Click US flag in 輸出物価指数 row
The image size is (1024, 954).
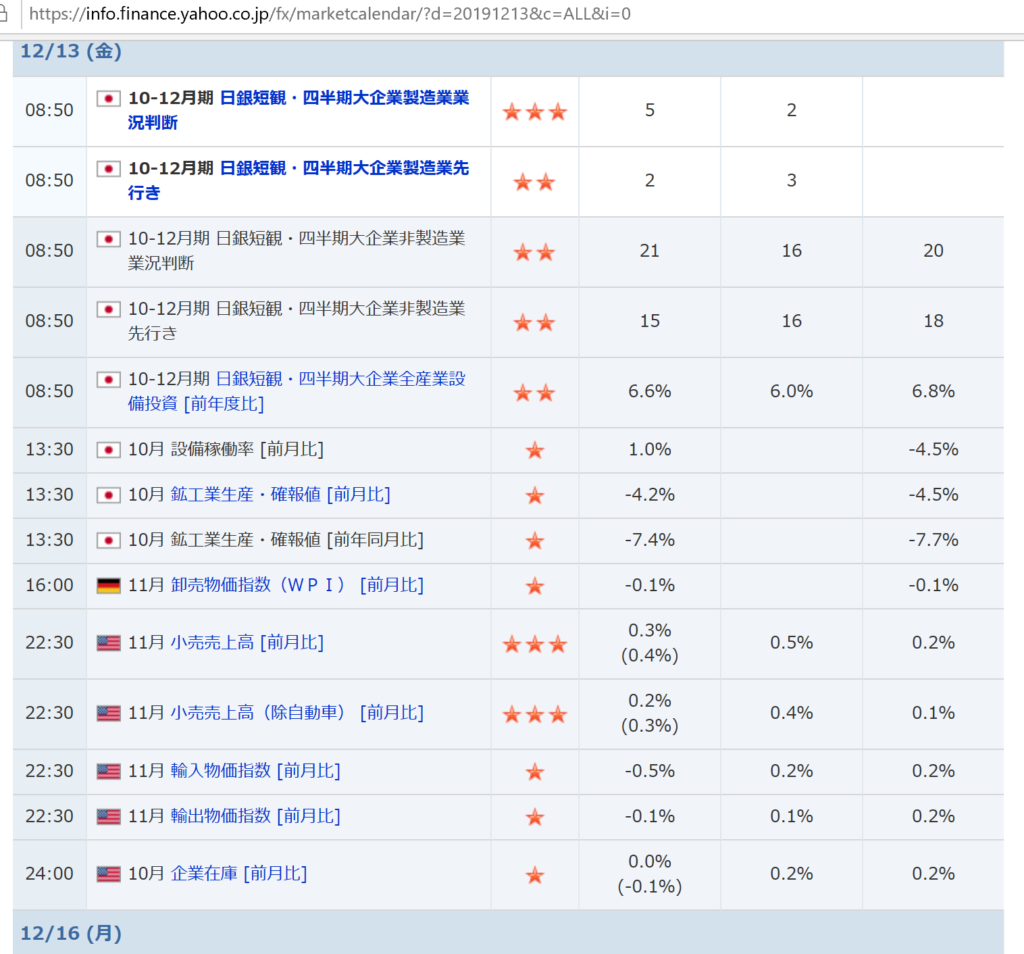click(108, 816)
